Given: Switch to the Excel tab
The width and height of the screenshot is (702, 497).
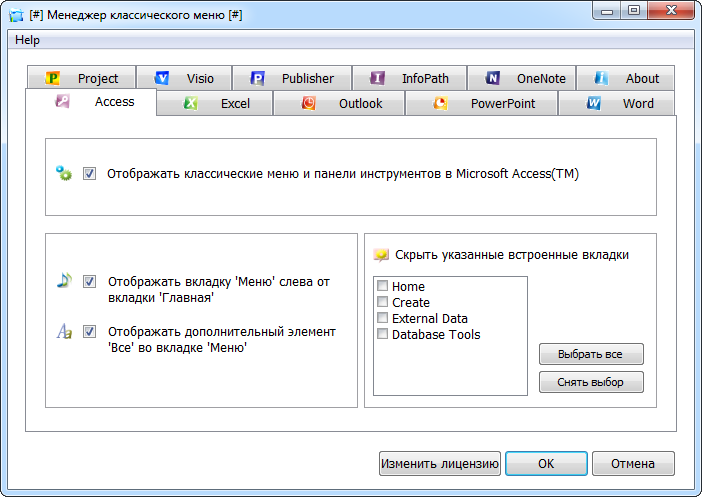Looking at the screenshot, I should point(215,103).
